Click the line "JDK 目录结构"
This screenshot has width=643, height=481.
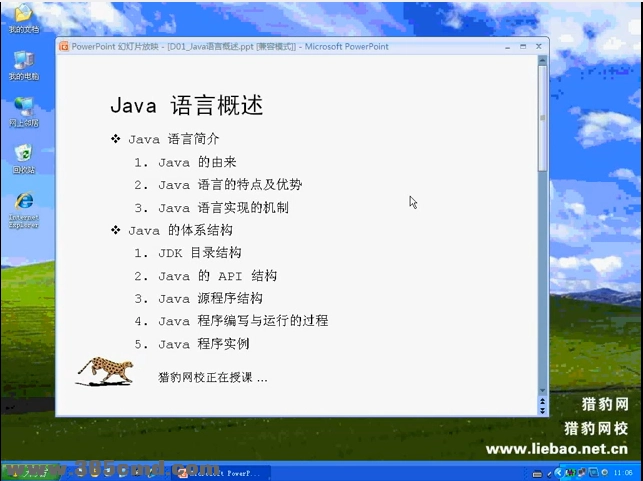tap(200, 253)
